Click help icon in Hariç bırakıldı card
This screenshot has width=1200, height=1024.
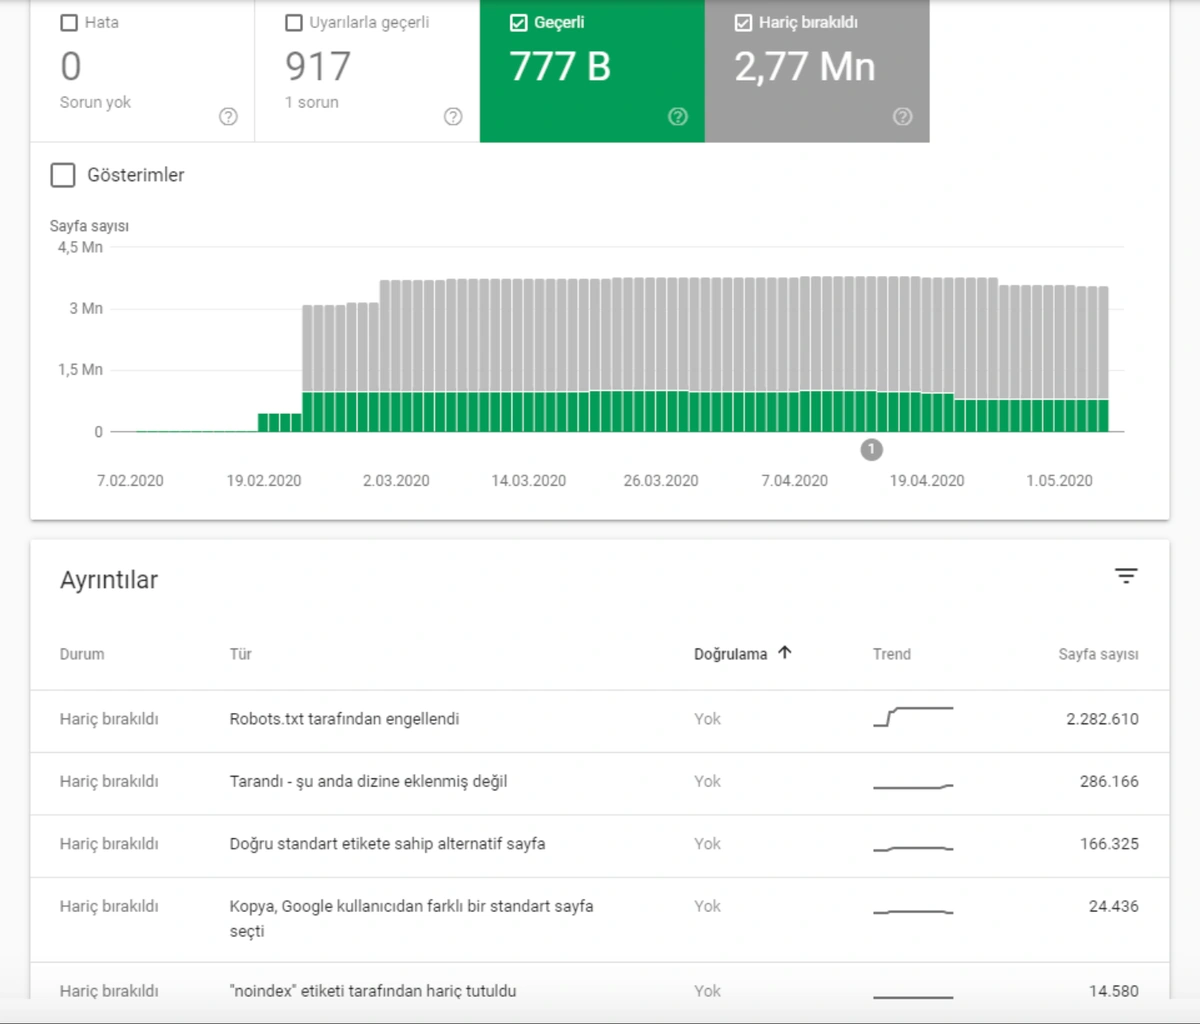coord(902,117)
